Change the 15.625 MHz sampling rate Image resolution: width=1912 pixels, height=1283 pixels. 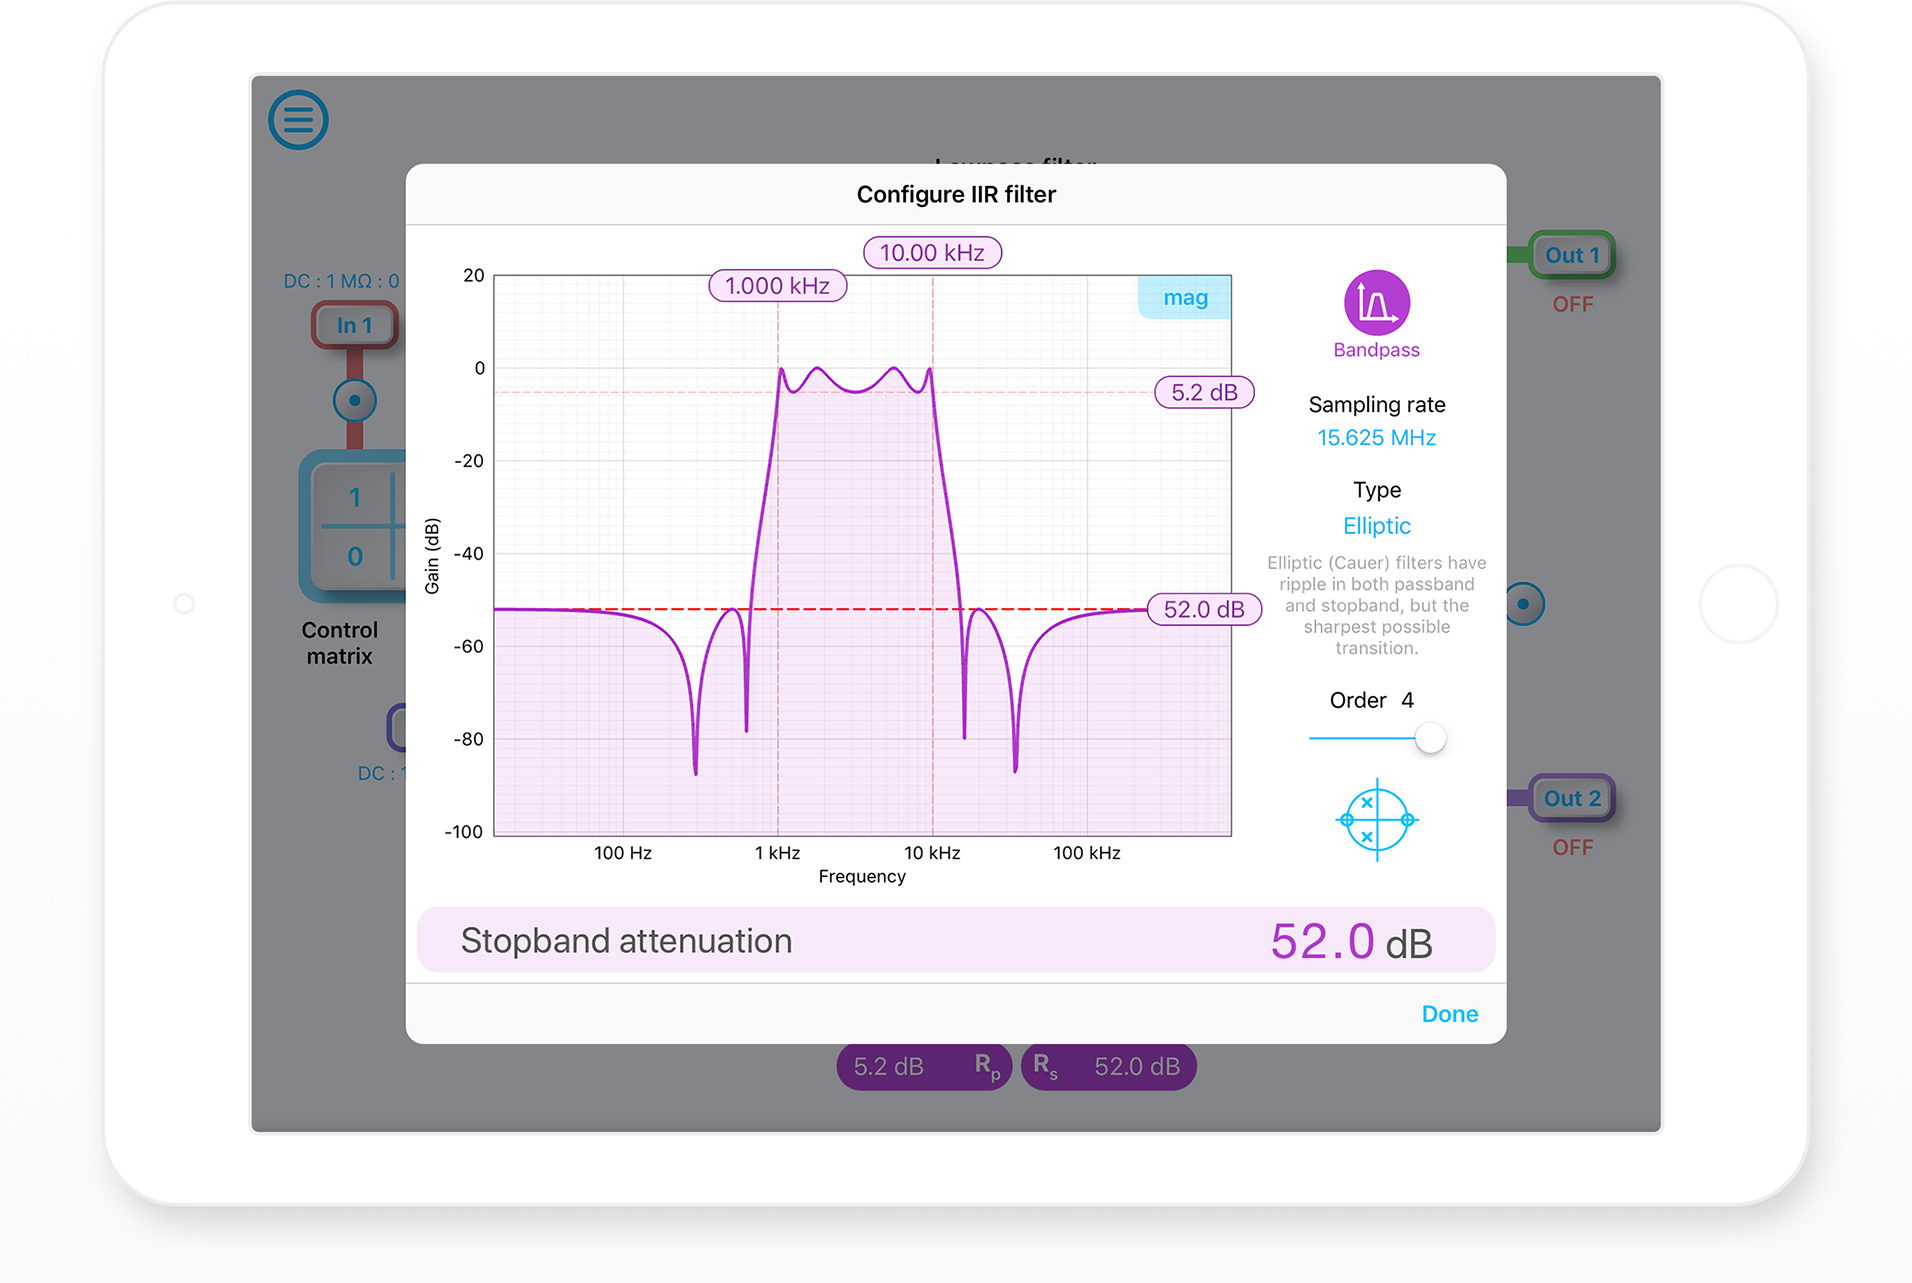pyautogui.click(x=1376, y=438)
